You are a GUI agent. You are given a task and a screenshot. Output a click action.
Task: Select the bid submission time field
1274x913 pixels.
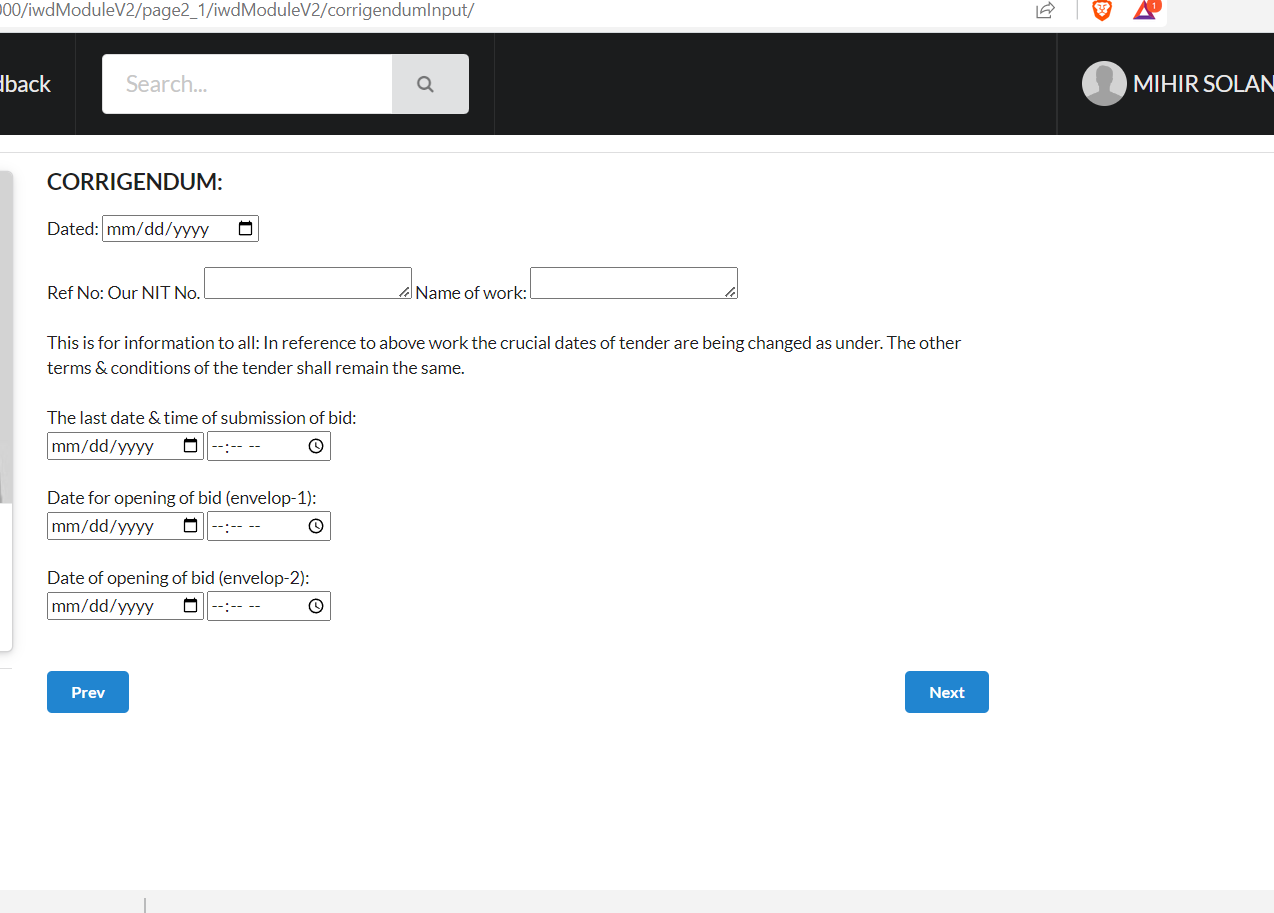[269, 446]
